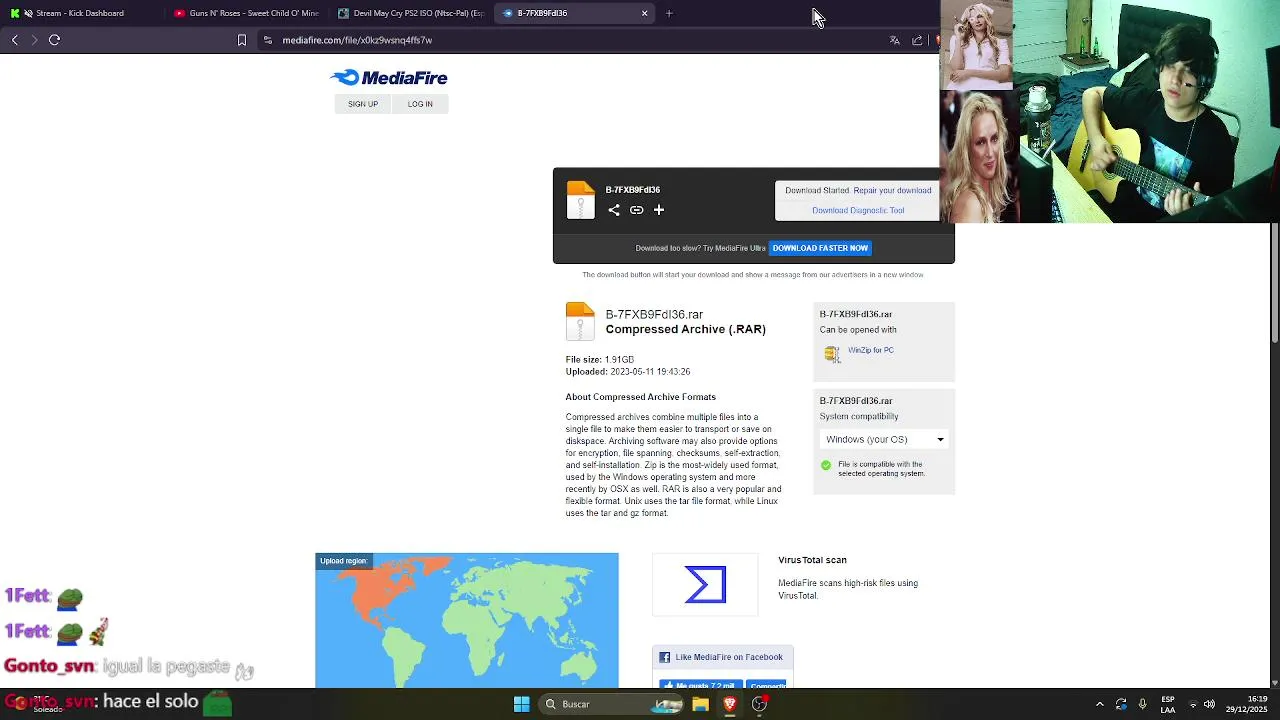Click the sync icon in system tray
The height and width of the screenshot is (720, 1280).
[1121, 704]
